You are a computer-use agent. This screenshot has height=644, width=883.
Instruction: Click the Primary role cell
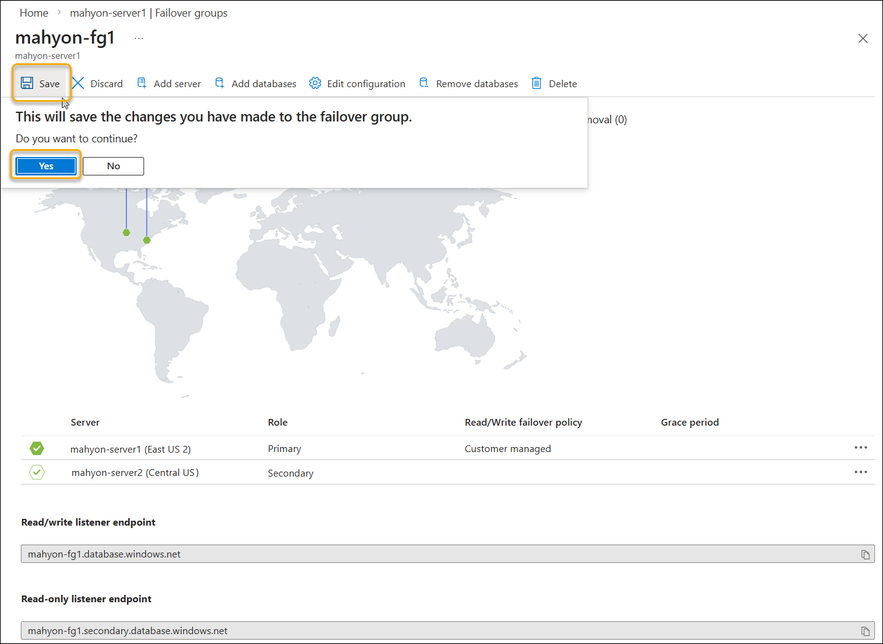[284, 449]
